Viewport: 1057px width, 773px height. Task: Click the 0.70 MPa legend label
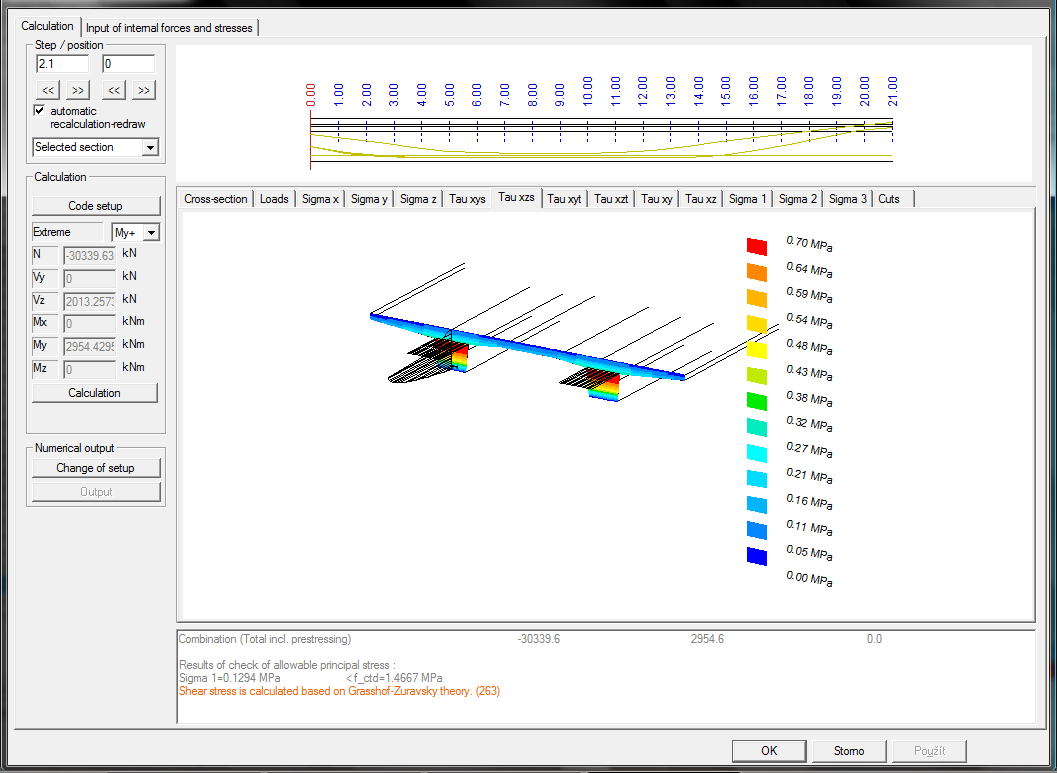click(x=809, y=243)
